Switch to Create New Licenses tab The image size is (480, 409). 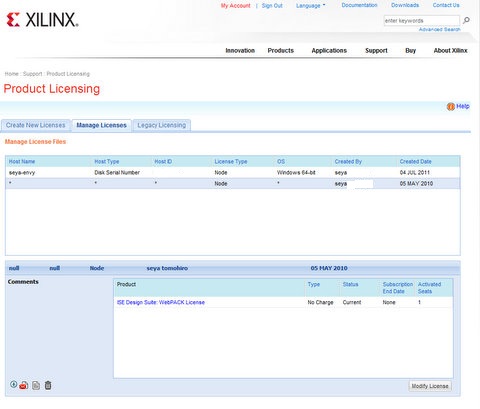(x=36, y=125)
